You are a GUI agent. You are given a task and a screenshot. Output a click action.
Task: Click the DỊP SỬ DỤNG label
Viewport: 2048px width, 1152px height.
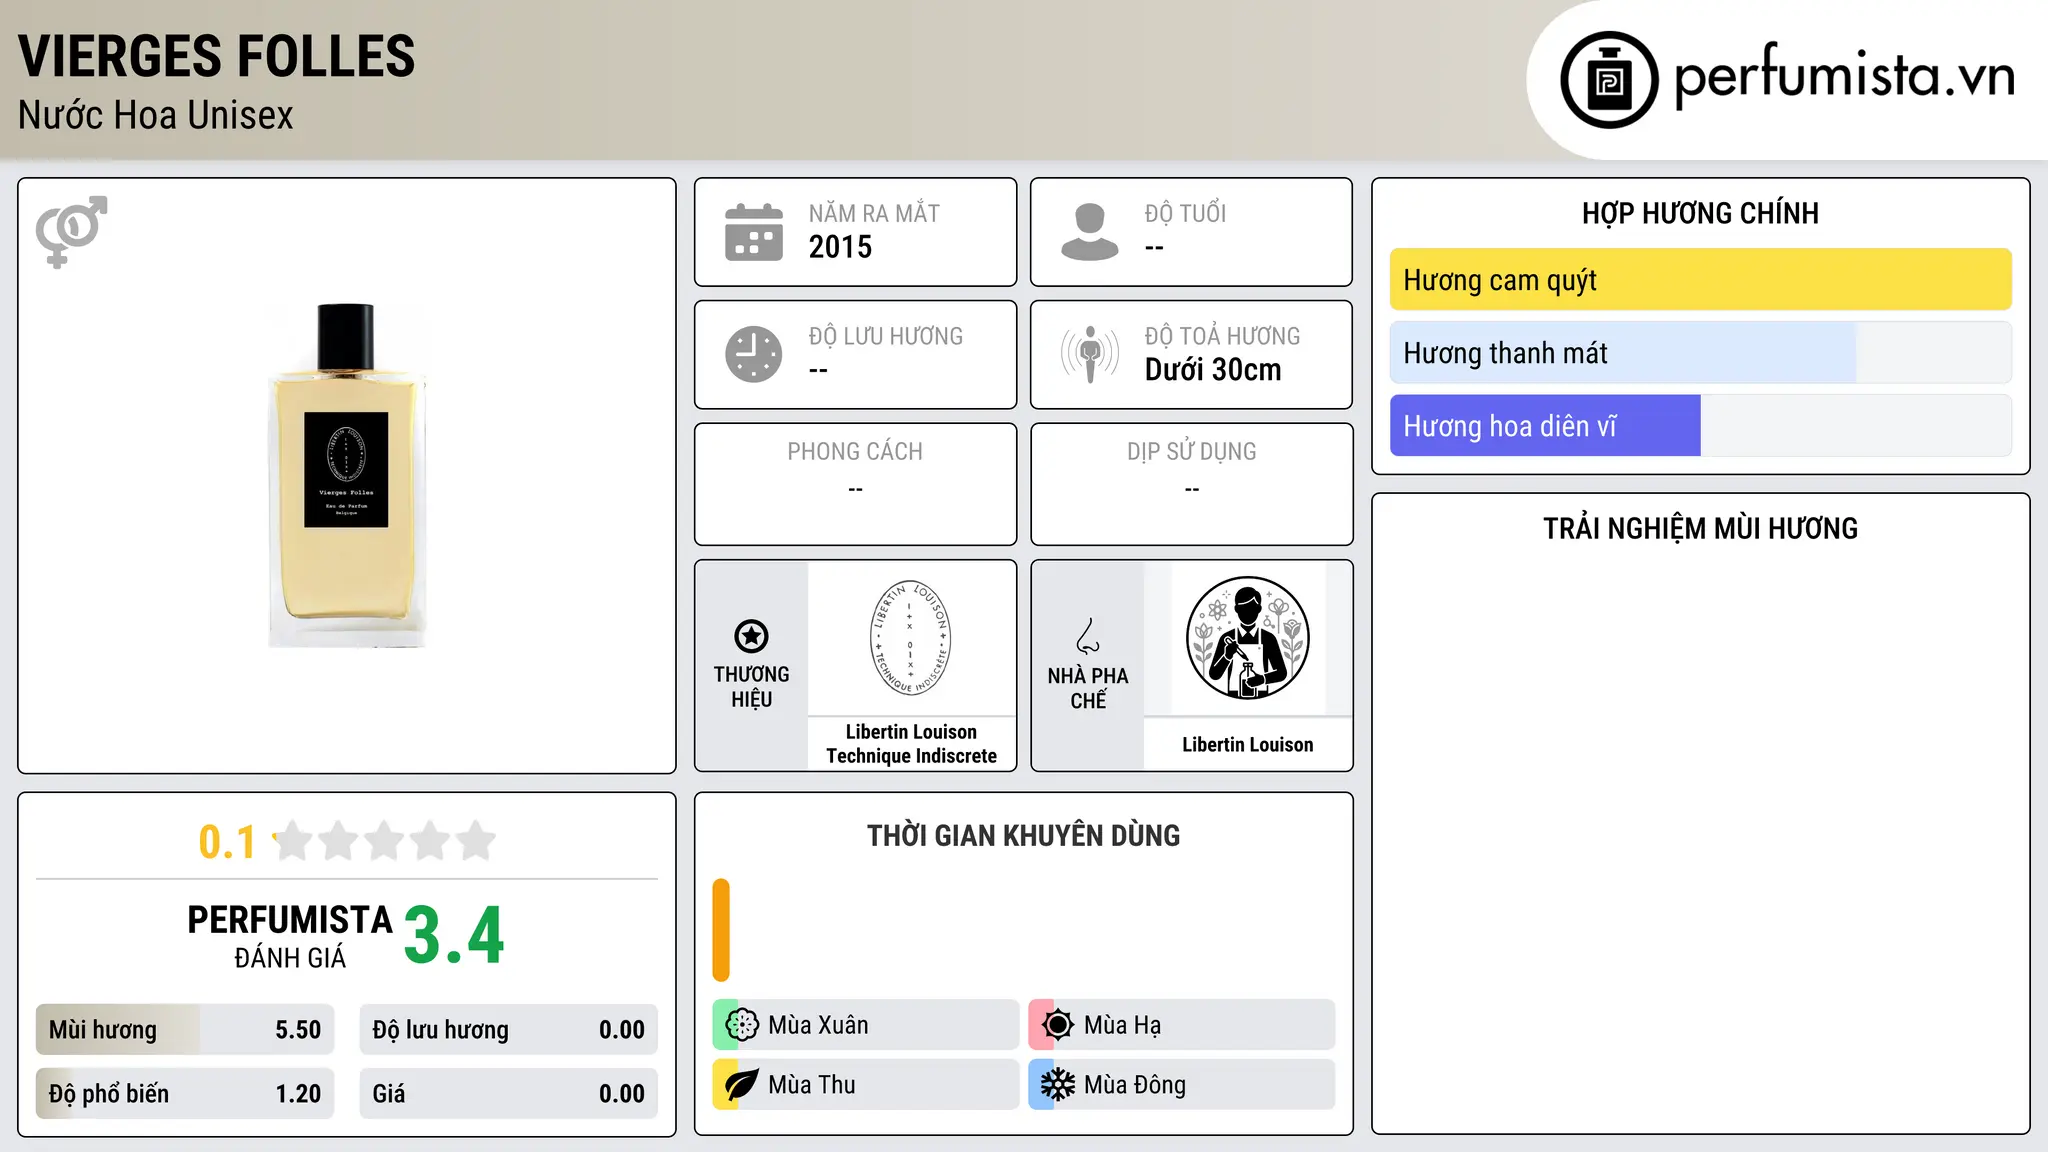[1191, 452]
